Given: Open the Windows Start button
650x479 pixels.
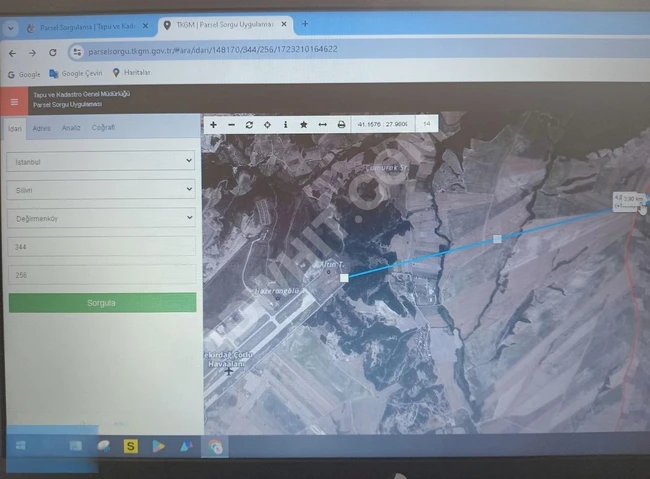Looking at the screenshot, I should pos(20,445).
